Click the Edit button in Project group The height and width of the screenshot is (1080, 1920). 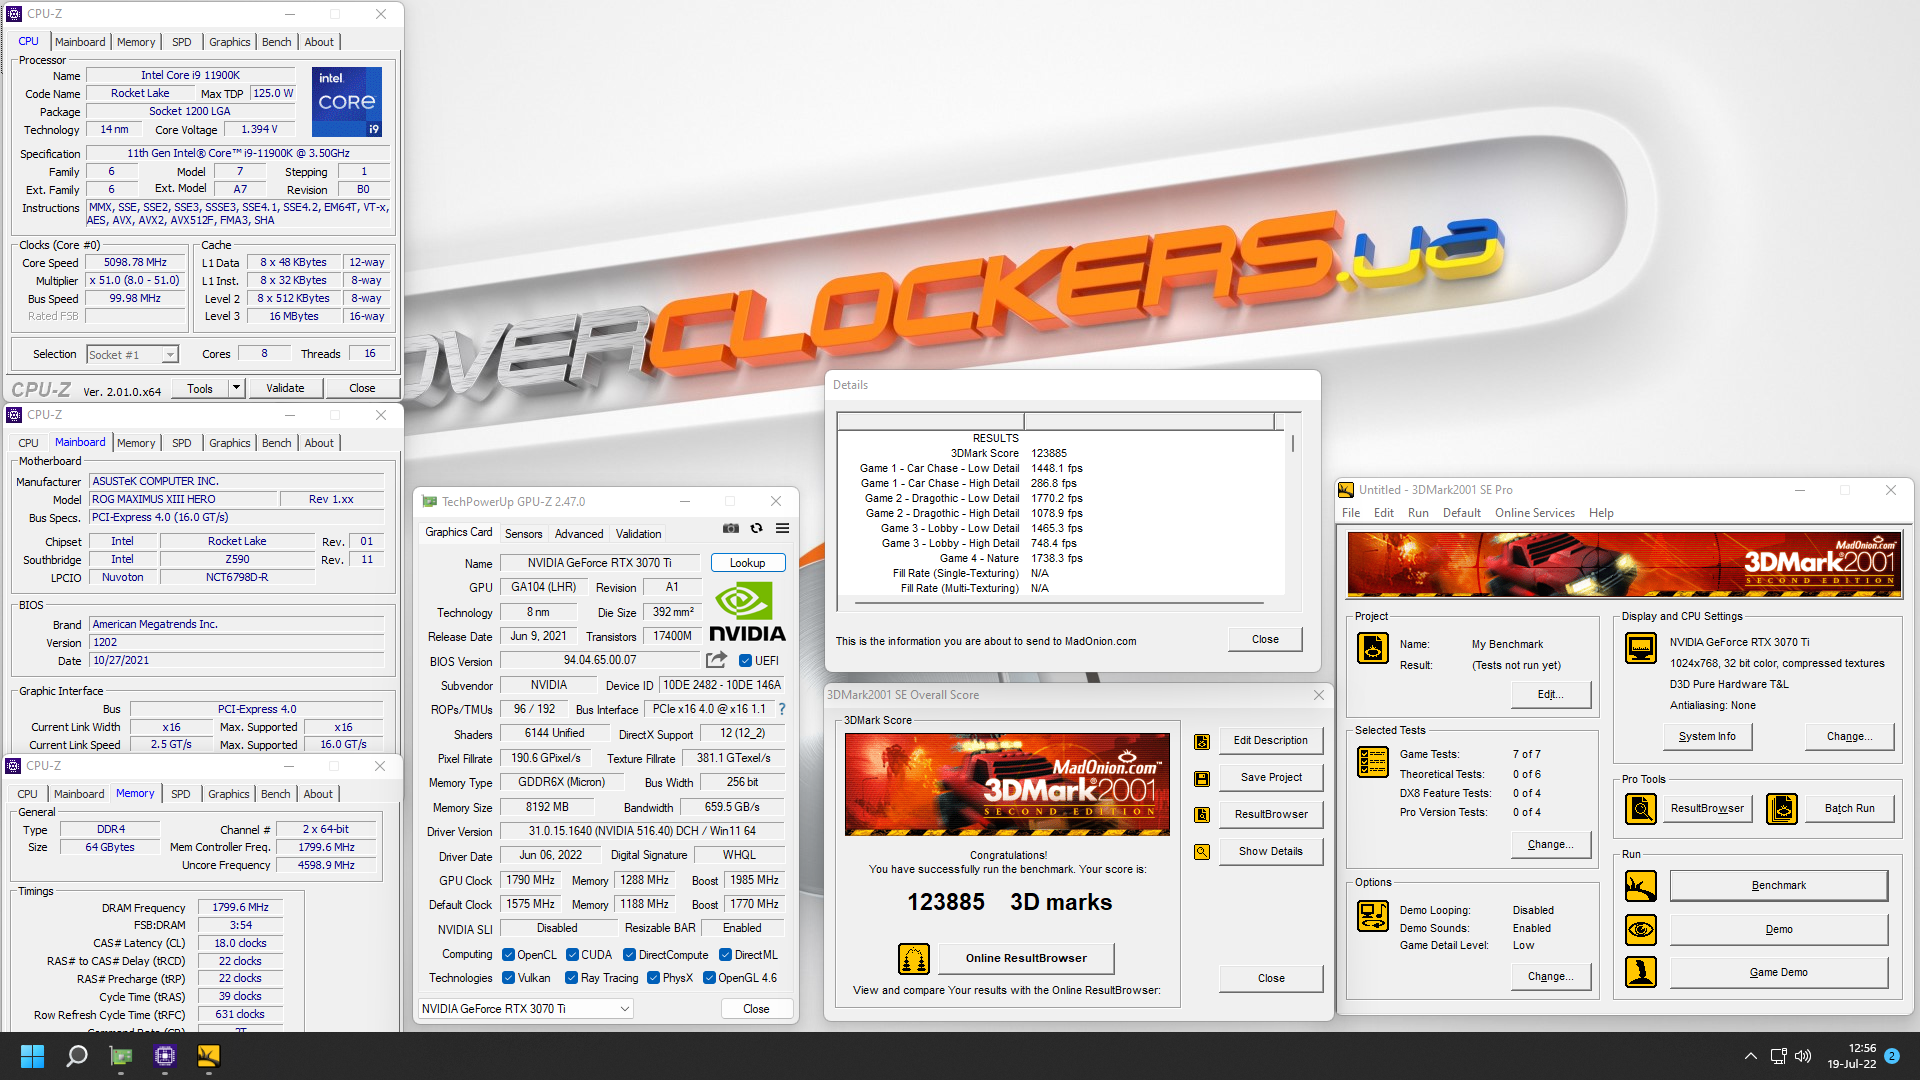[1551, 695]
